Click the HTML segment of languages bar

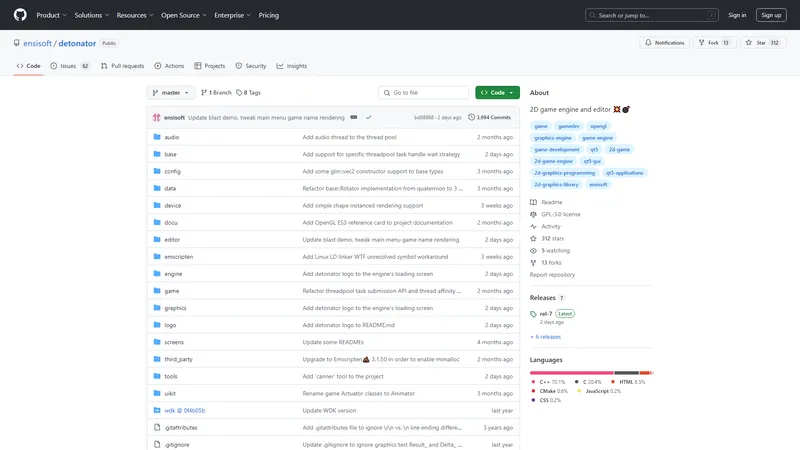tap(644, 373)
